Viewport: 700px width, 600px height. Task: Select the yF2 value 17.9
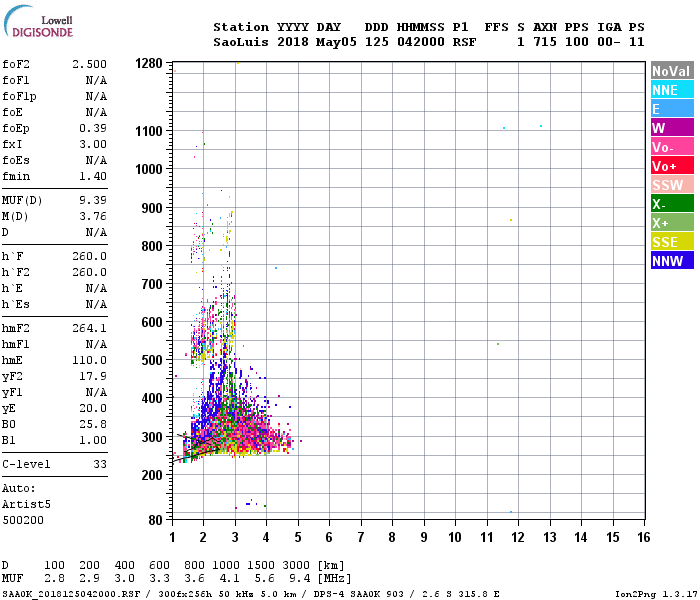coord(93,376)
